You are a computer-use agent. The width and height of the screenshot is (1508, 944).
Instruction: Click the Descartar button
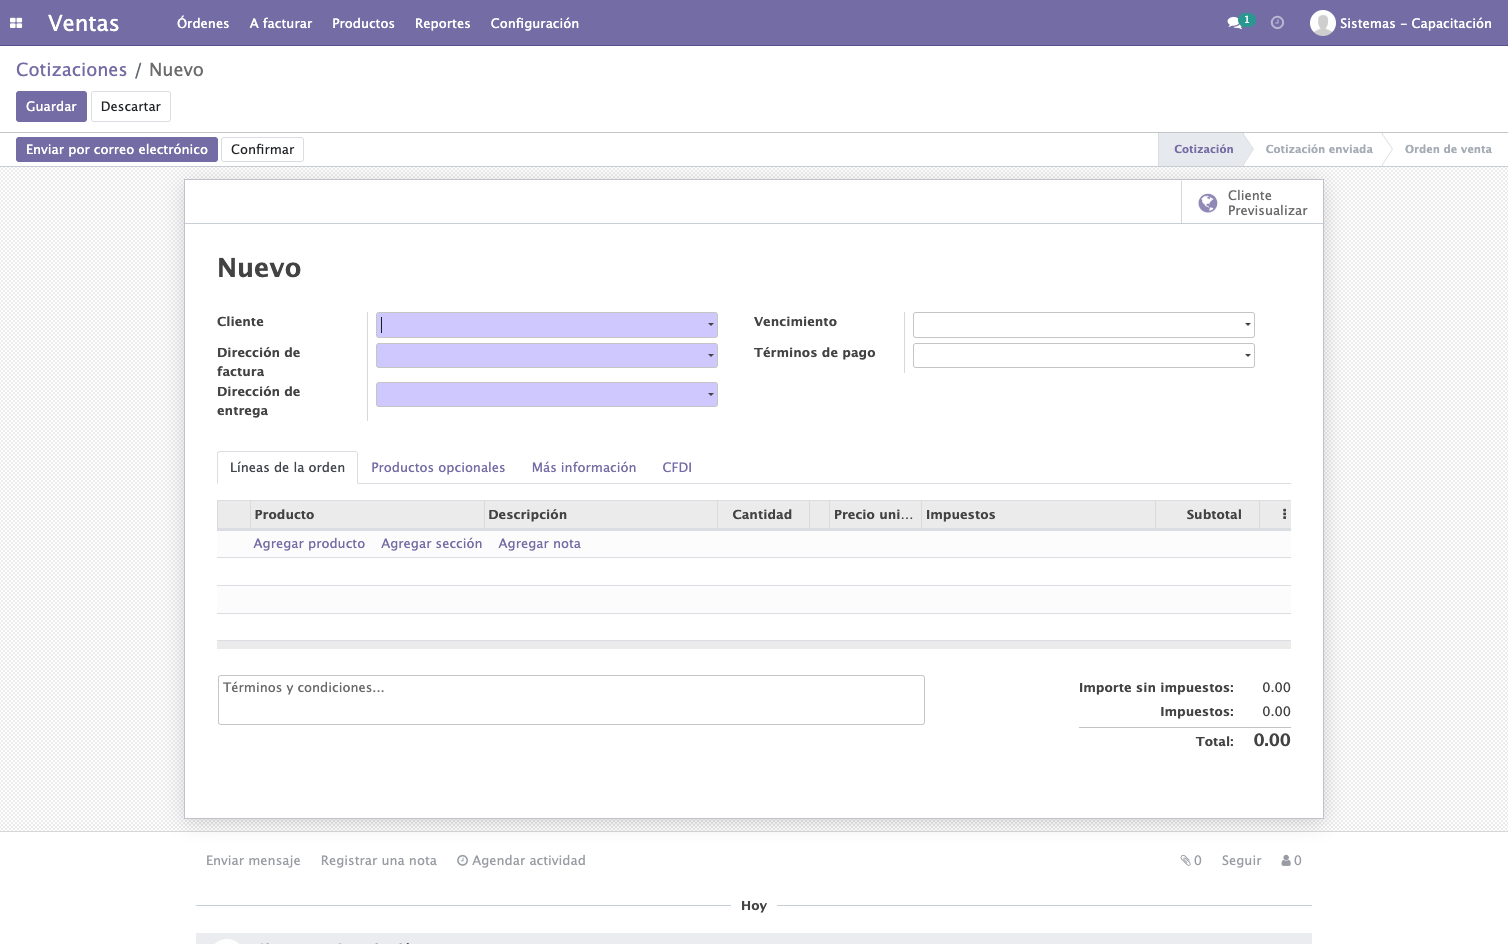131,106
